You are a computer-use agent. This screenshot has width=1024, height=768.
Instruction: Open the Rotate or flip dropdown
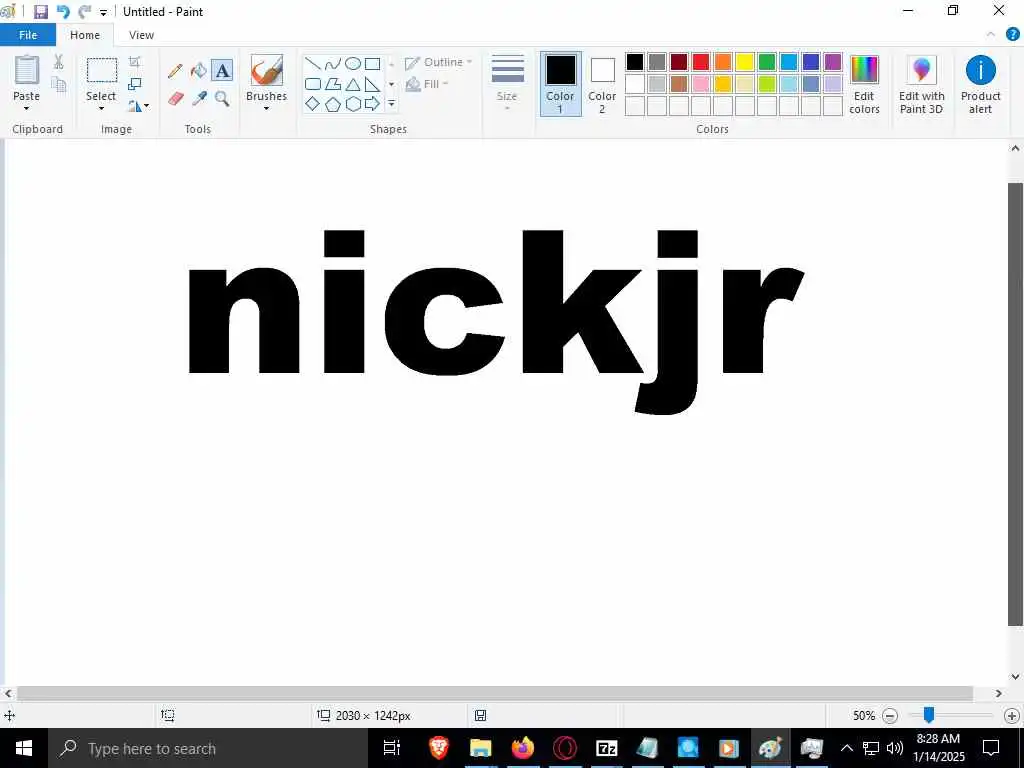(x=138, y=105)
